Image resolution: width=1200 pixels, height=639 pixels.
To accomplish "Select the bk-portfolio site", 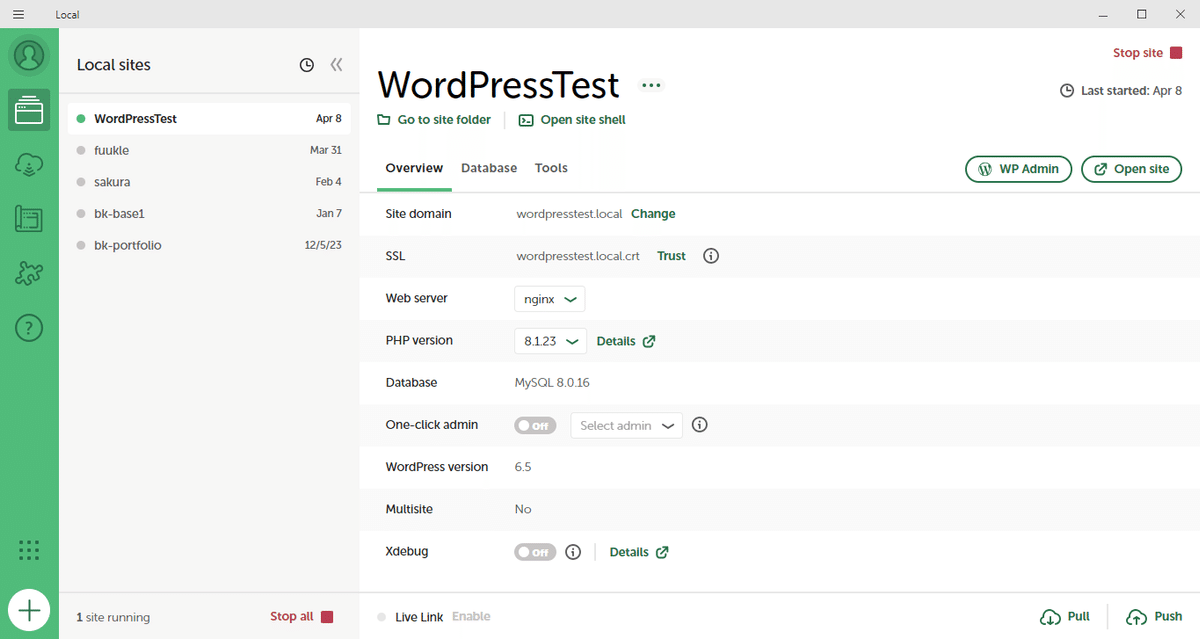I will 209,245.
